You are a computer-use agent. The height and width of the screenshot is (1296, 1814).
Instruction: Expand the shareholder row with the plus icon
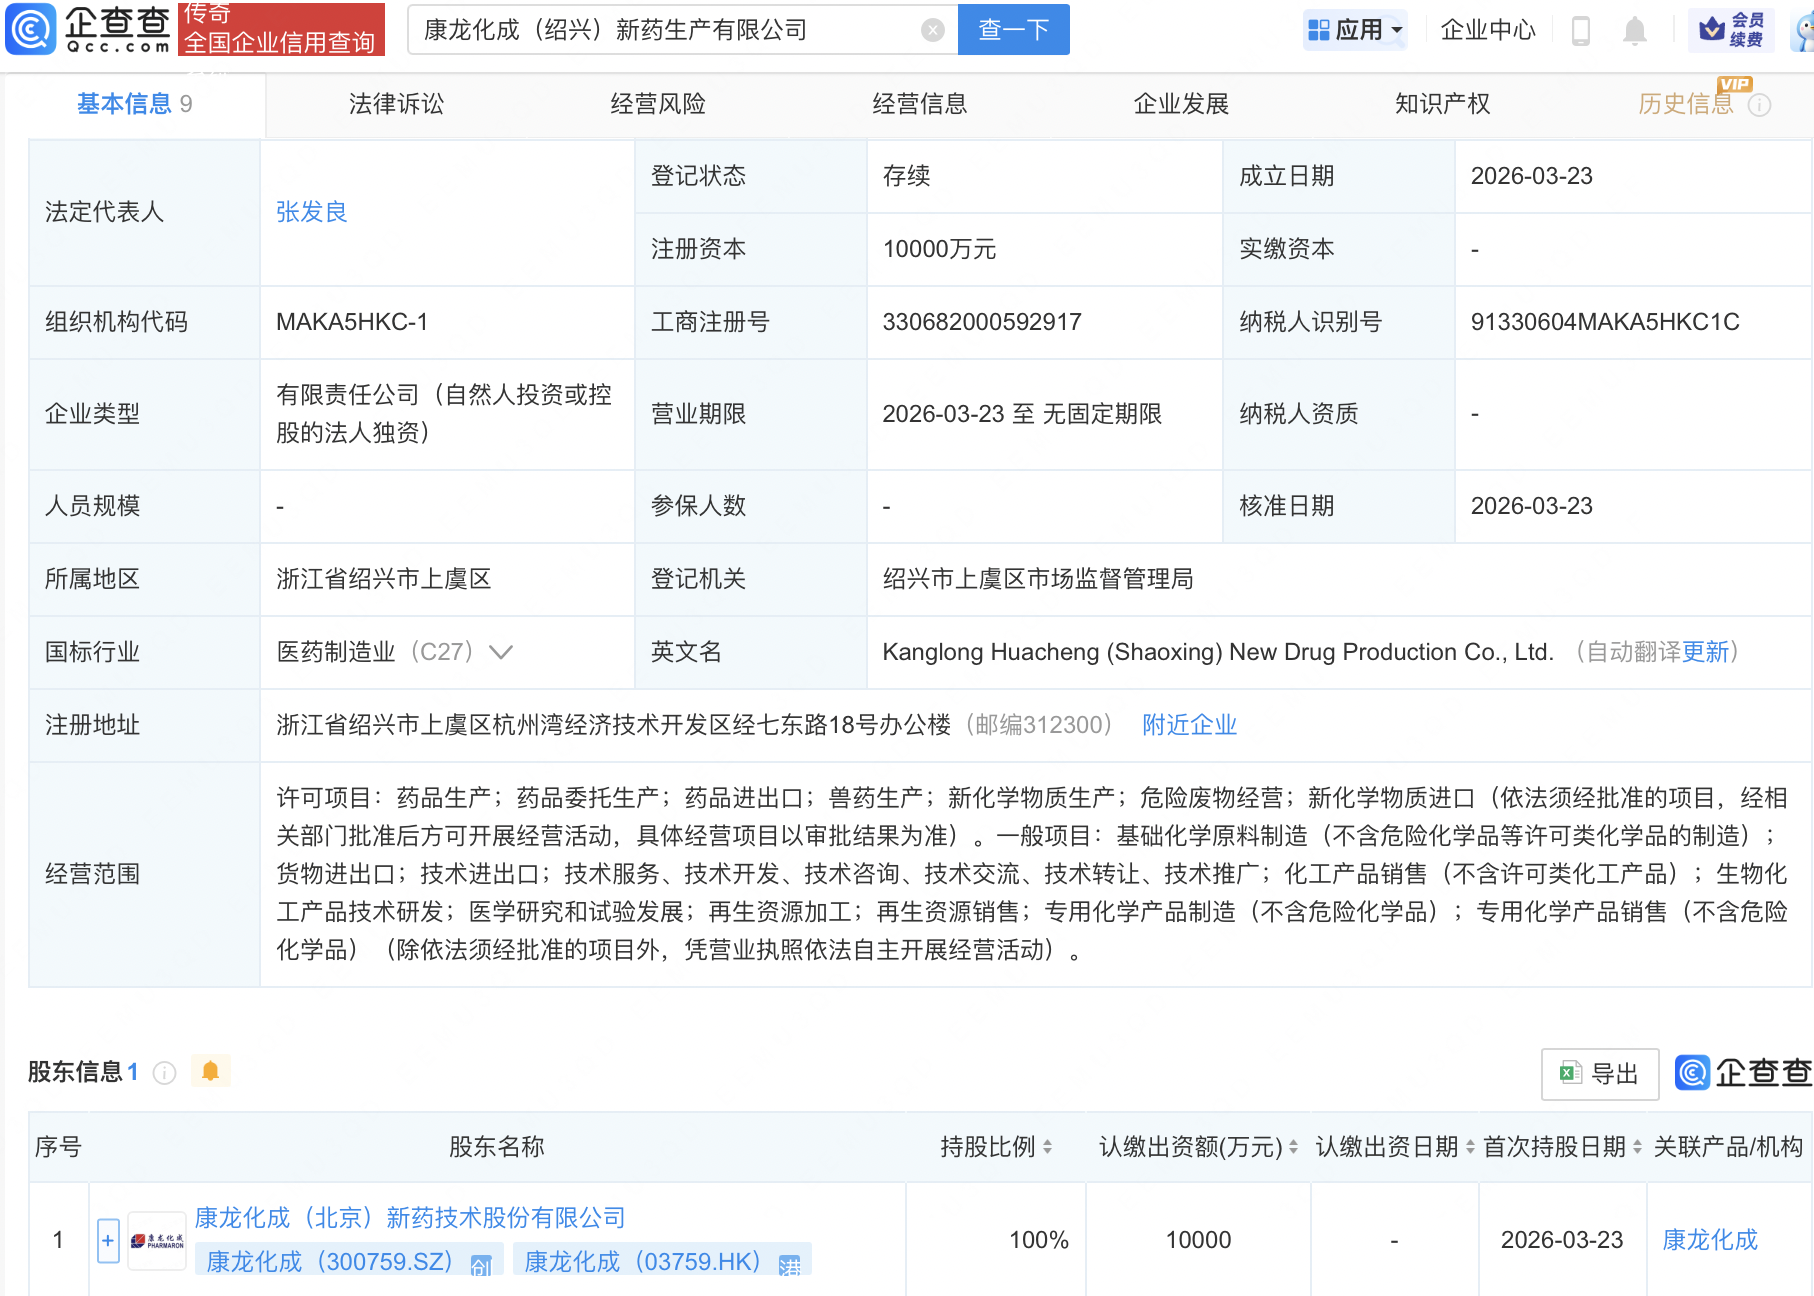(x=106, y=1239)
